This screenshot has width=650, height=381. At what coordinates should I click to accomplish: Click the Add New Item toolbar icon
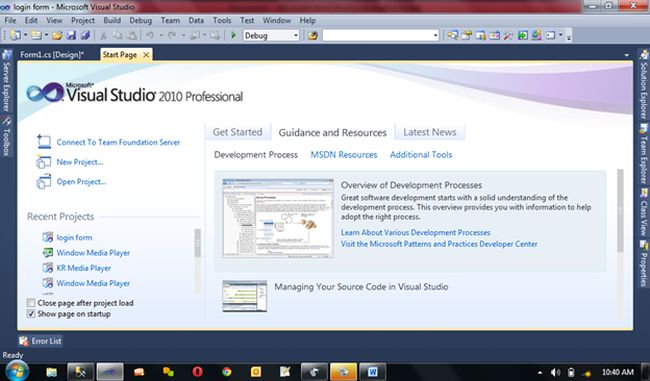click(x=36, y=36)
